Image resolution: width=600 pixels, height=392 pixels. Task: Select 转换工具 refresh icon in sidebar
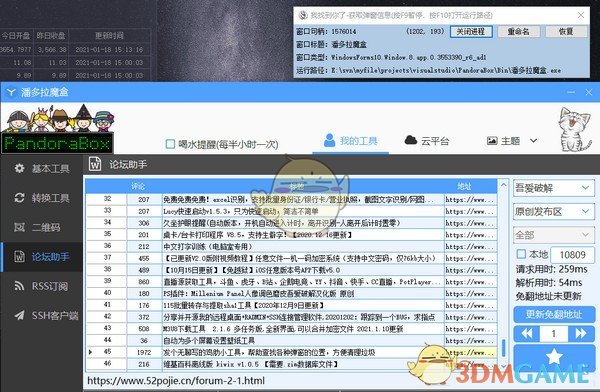tap(19, 198)
